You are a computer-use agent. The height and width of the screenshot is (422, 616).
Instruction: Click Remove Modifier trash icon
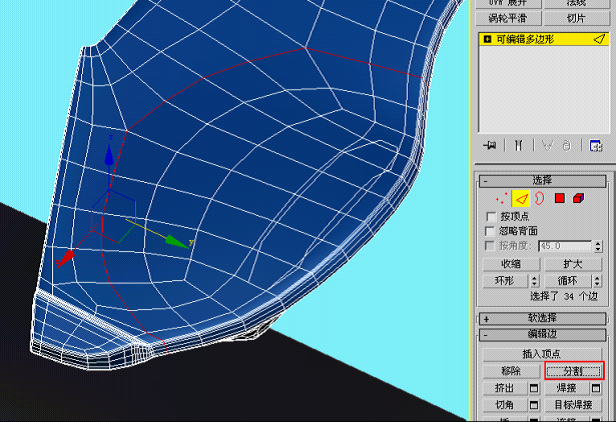coord(566,146)
